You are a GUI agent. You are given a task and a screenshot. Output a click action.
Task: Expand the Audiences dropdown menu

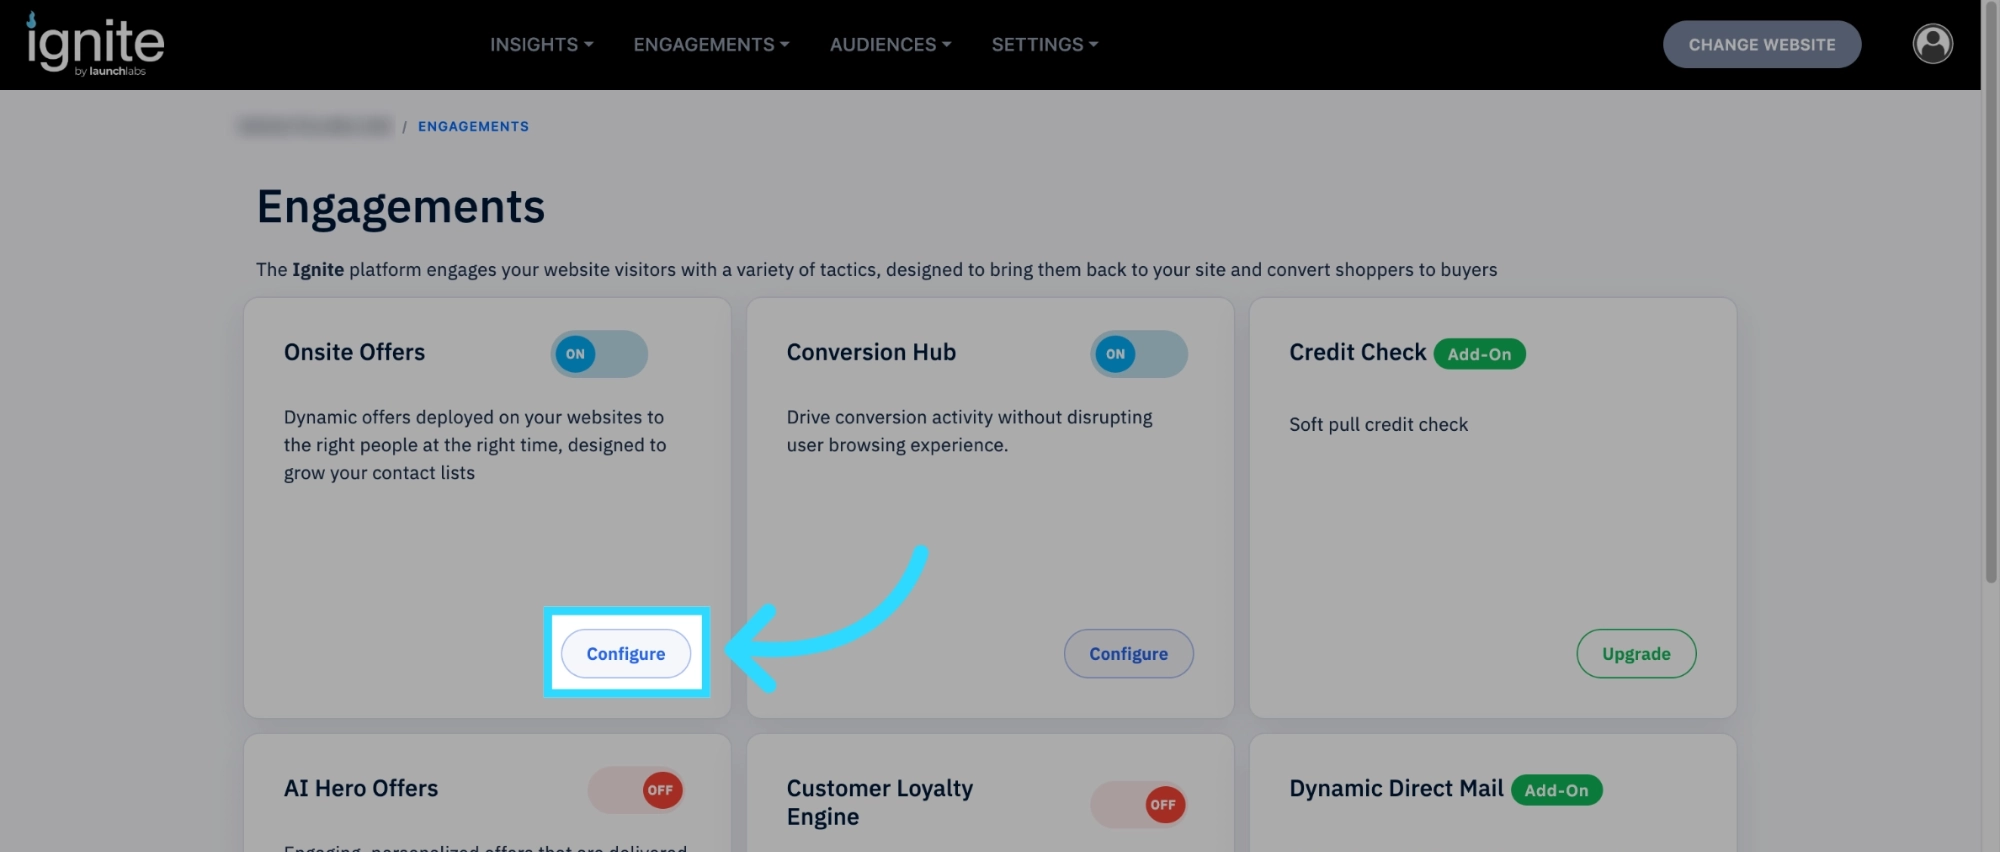[x=890, y=45]
